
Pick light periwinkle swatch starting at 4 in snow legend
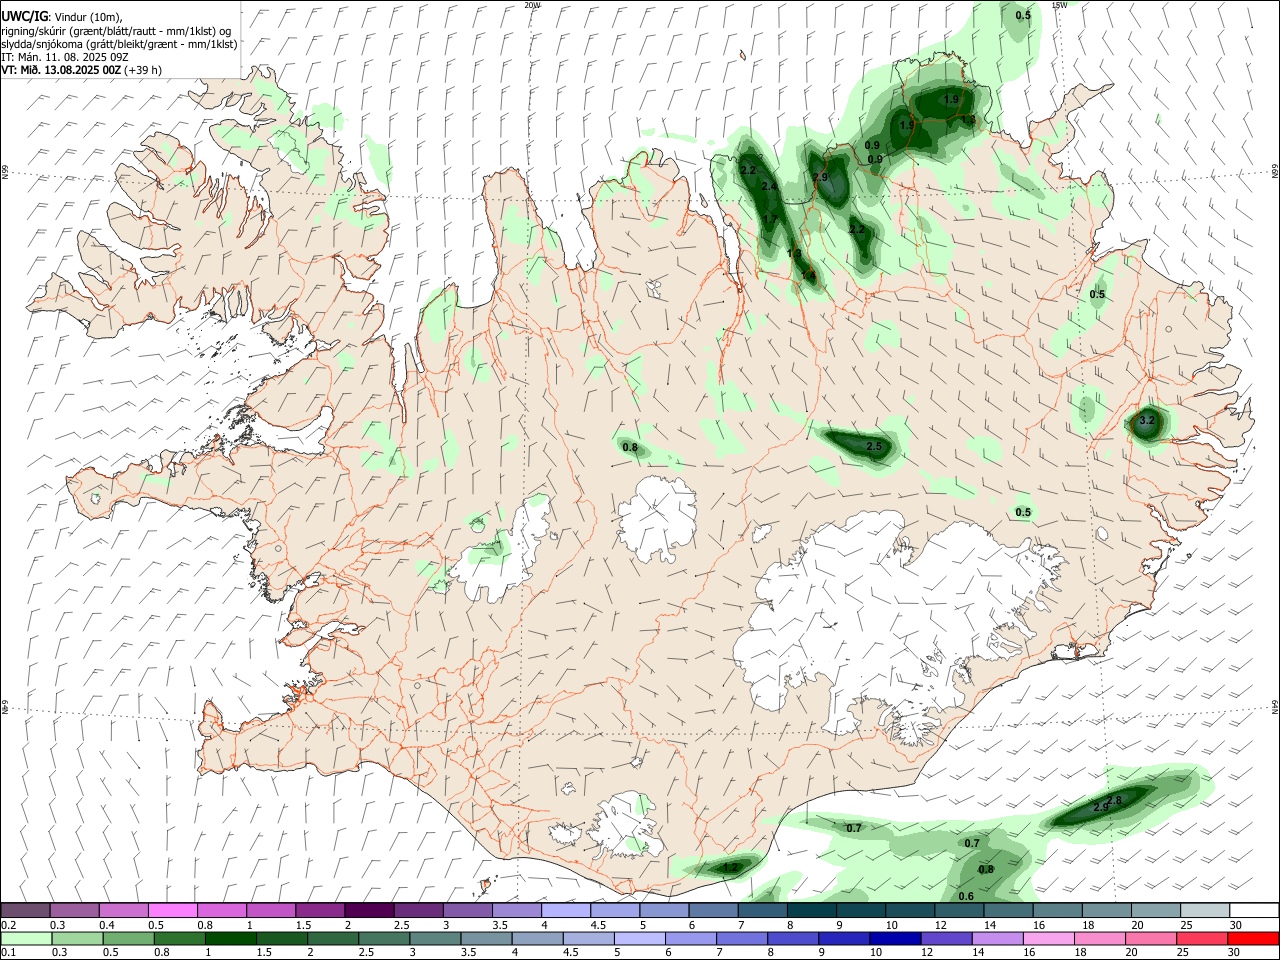[566, 910]
